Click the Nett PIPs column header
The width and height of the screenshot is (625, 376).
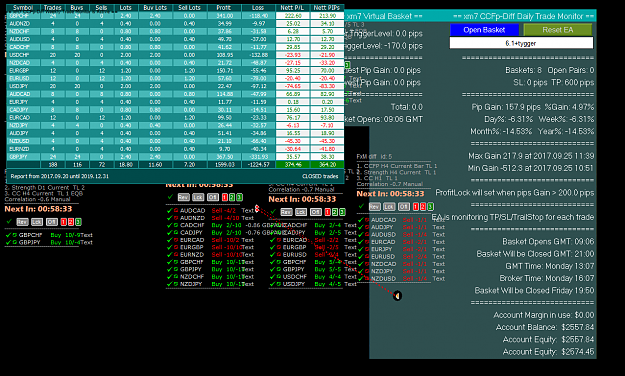[327, 8]
